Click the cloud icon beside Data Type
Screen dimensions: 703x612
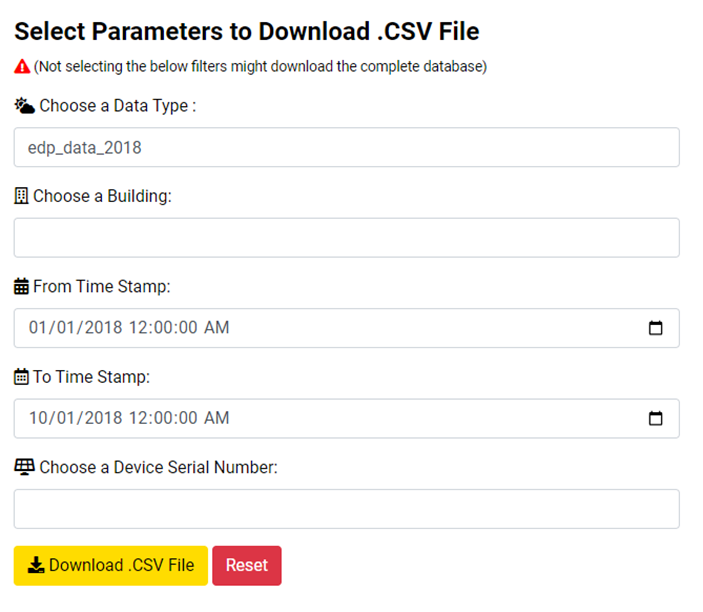click(x=24, y=105)
